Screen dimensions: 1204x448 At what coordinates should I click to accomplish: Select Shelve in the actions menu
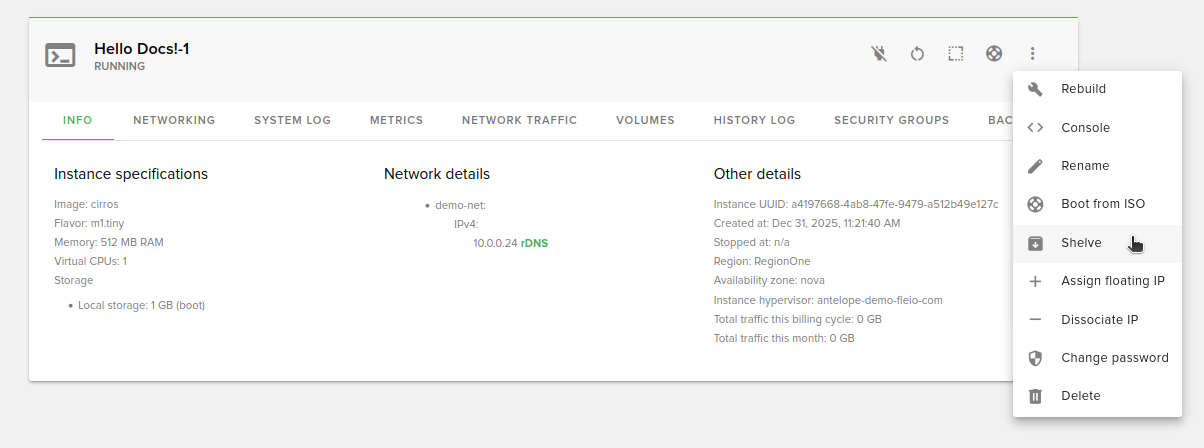point(1081,243)
